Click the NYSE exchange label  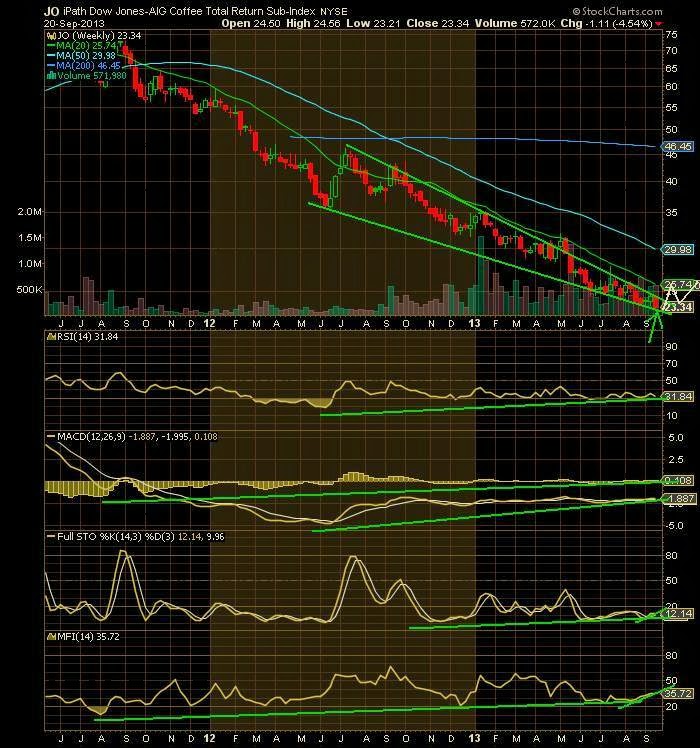(334, 11)
